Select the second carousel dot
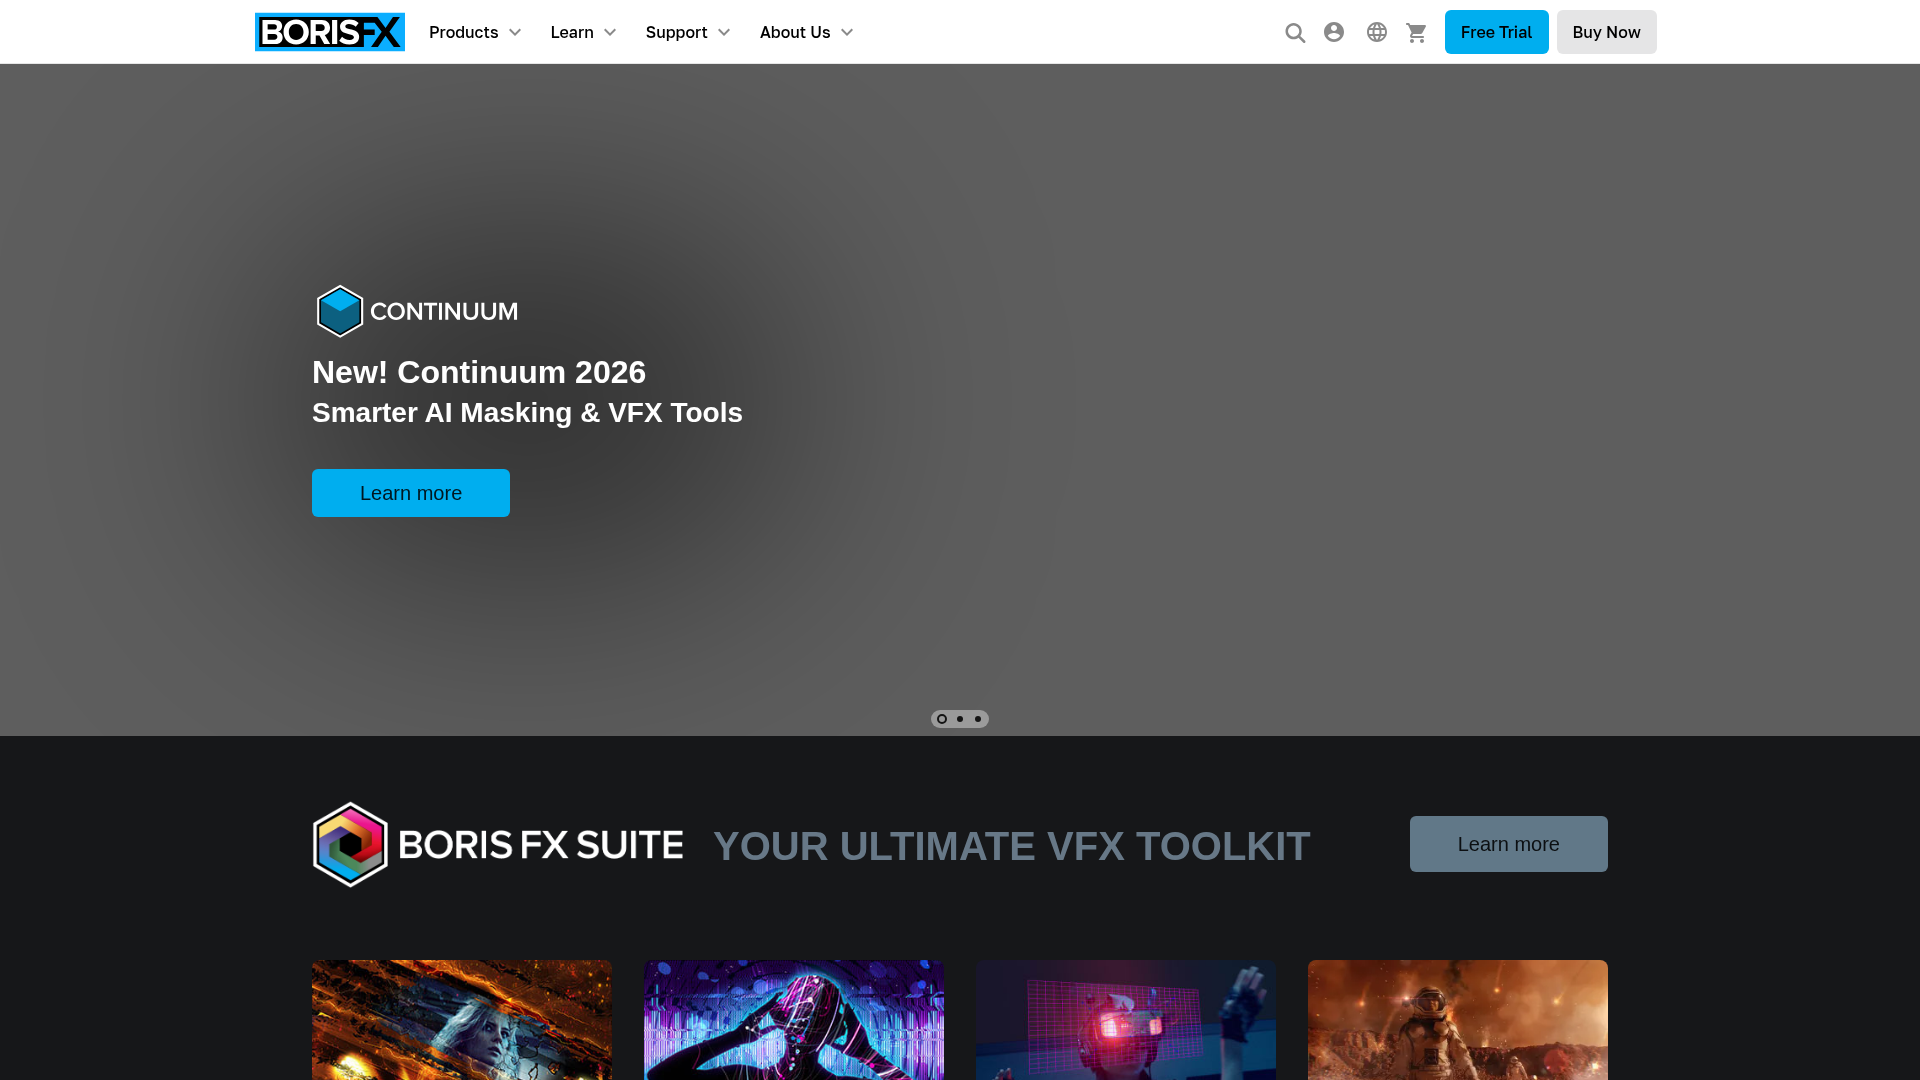This screenshot has height=1080, width=1920. 959,718
